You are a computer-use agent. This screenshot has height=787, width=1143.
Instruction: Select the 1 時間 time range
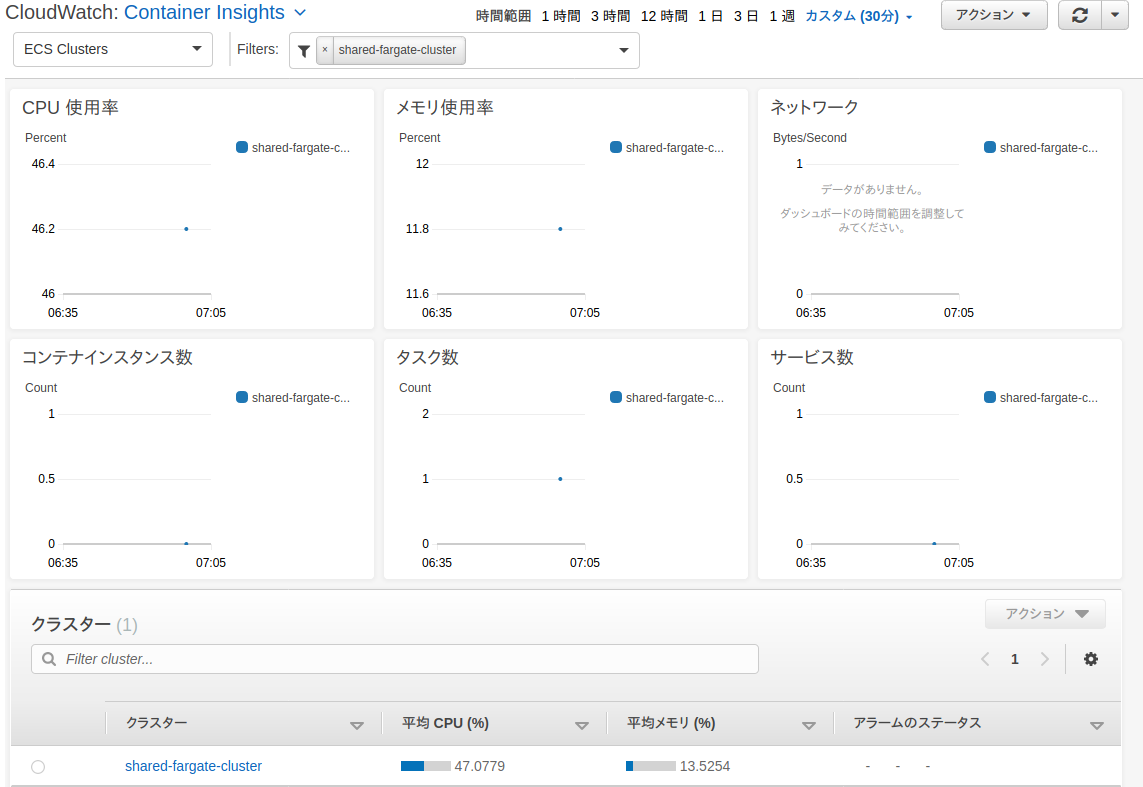click(561, 16)
